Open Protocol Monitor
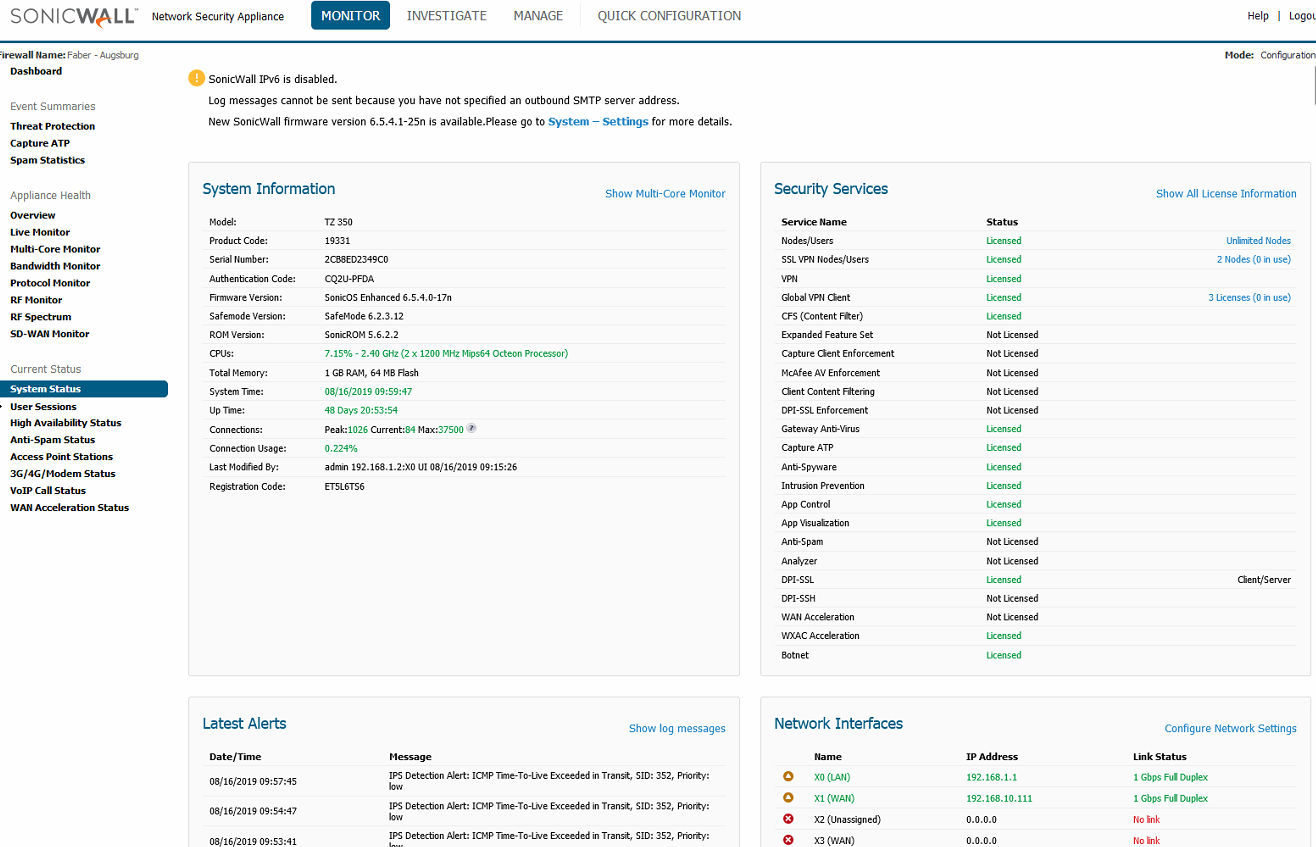This screenshot has height=847, width=1316. [x=50, y=284]
